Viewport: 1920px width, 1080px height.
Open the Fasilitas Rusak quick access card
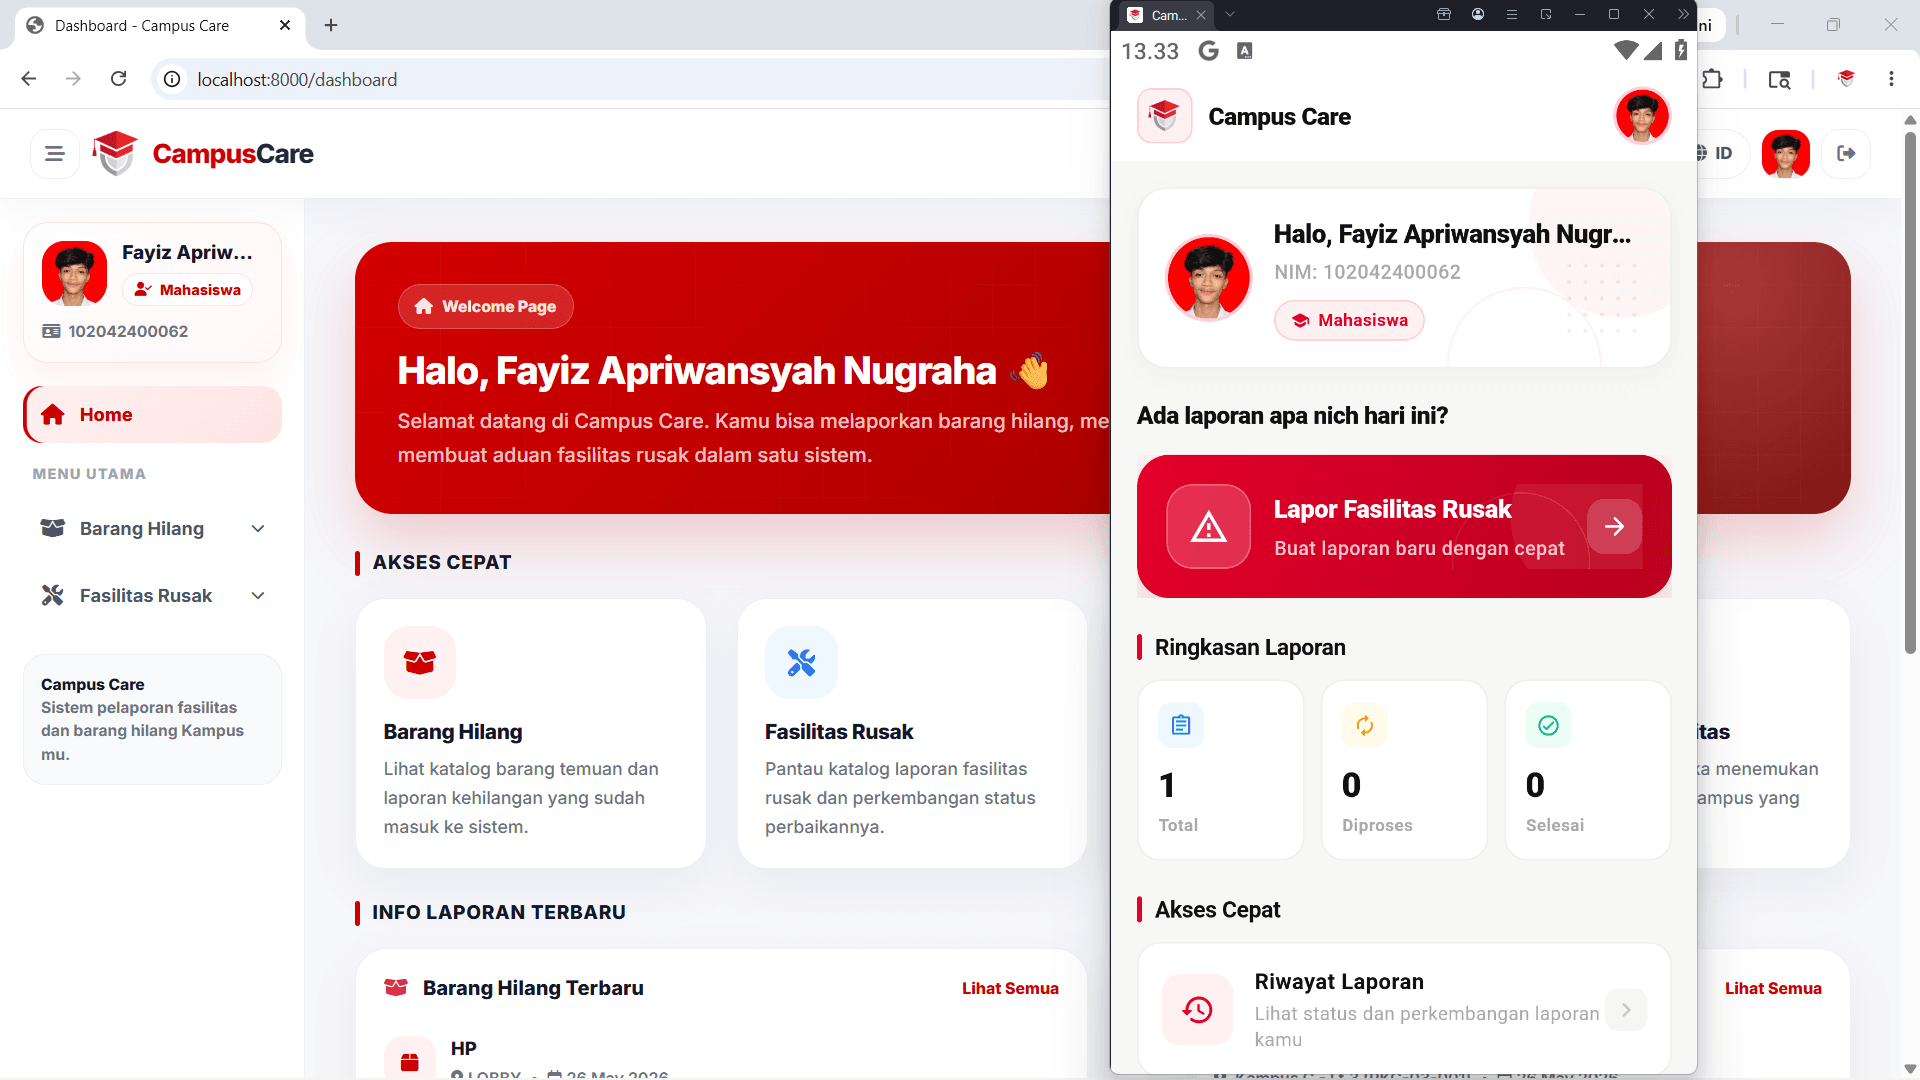coord(912,733)
